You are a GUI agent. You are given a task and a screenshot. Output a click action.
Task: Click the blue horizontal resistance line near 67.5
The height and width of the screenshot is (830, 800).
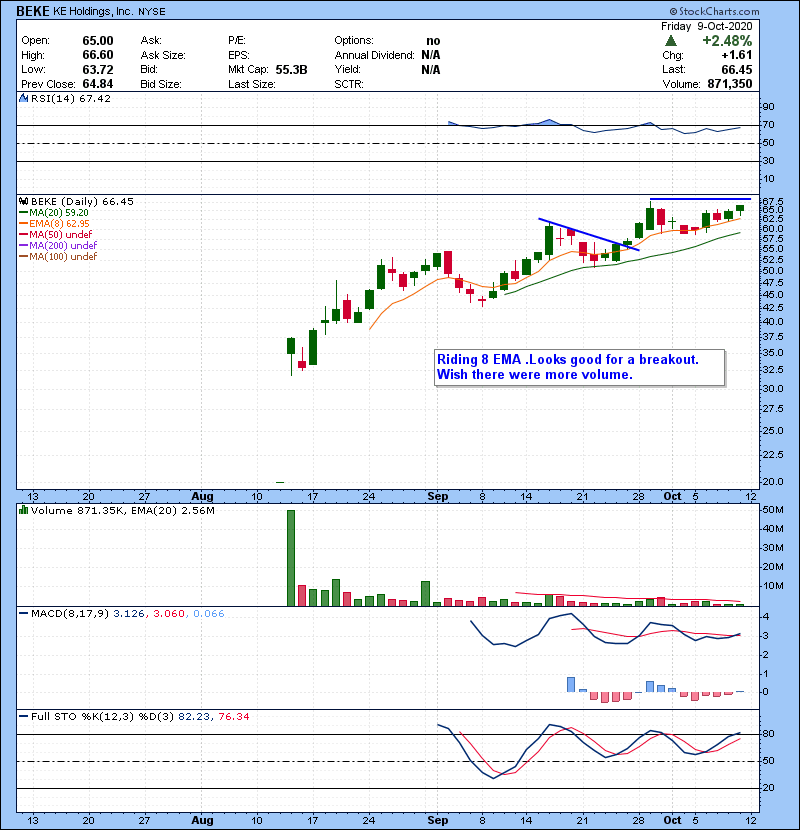[x=700, y=199]
